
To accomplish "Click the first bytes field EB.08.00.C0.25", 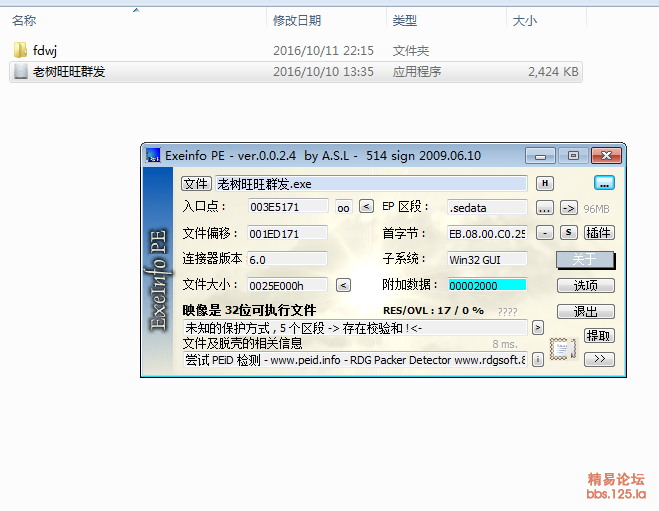I will click(x=488, y=233).
